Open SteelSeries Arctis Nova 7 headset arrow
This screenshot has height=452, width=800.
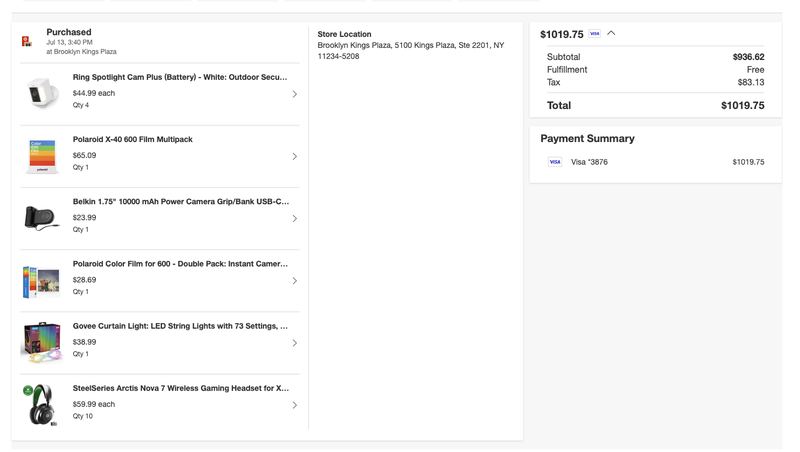pyautogui.click(x=294, y=405)
